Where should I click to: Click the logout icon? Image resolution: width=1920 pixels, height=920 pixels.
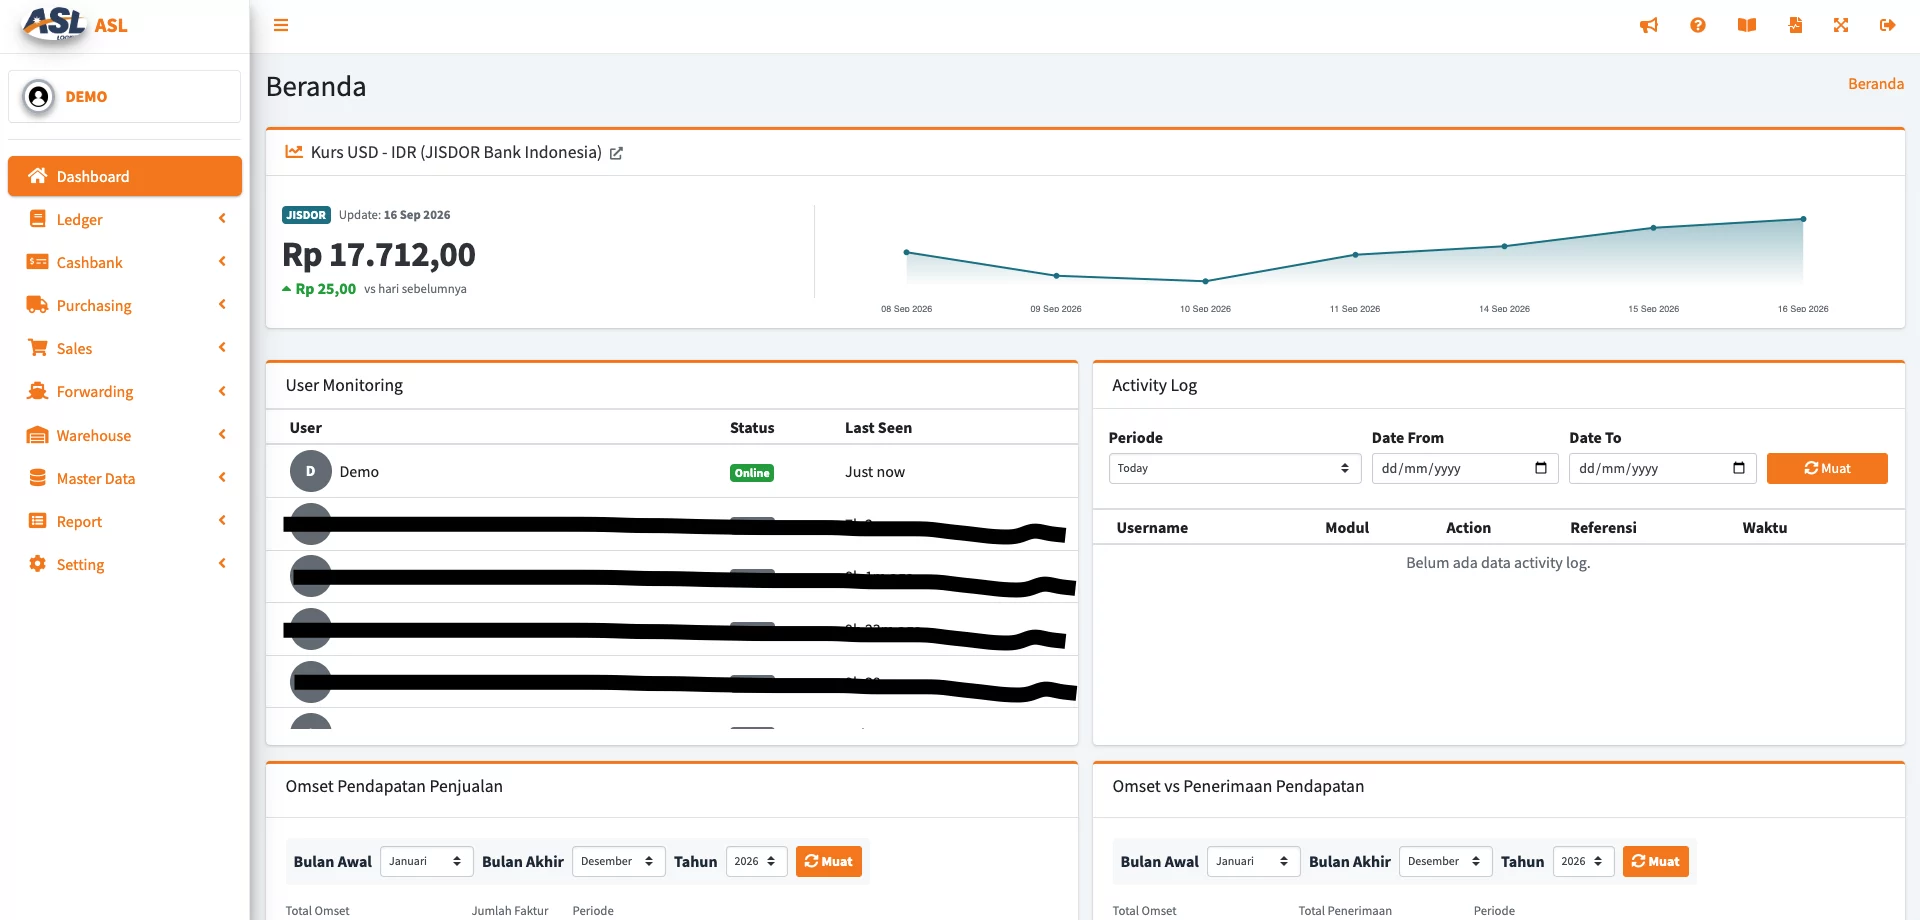(x=1888, y=25)
